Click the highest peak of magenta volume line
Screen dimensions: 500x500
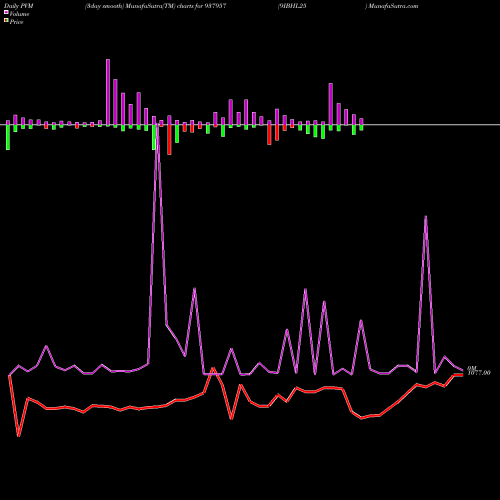point(157,124)
